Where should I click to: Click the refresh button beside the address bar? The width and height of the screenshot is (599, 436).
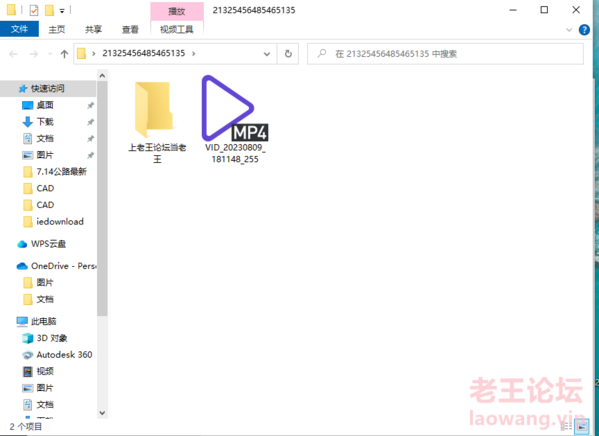tap(288, 54)
